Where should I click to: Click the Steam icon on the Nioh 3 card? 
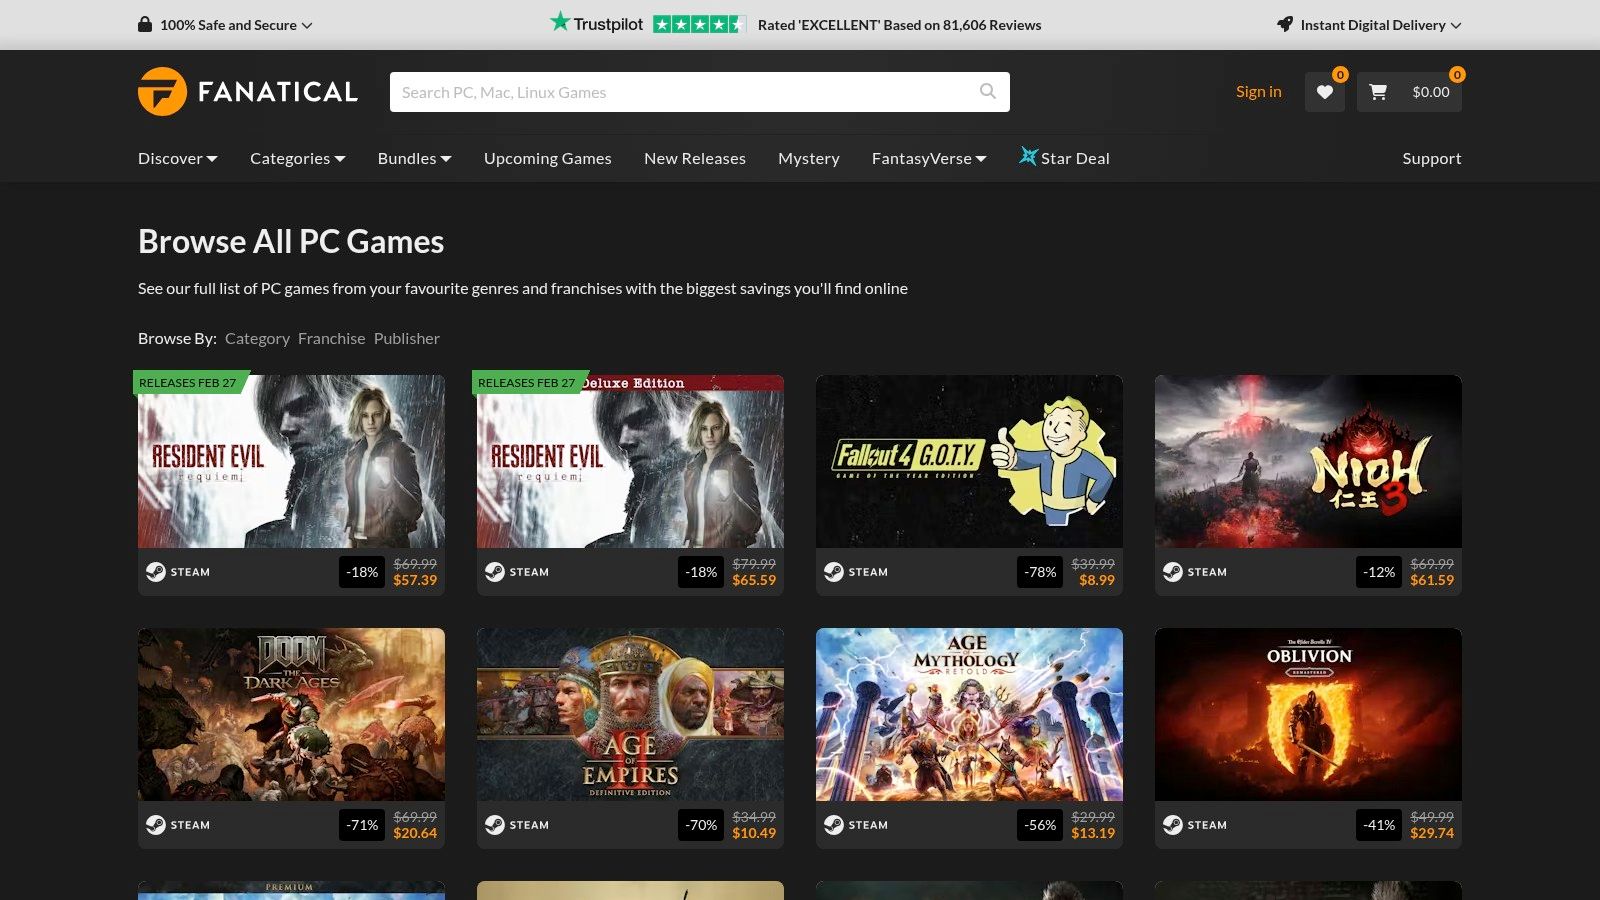(x=1171, y=572)
